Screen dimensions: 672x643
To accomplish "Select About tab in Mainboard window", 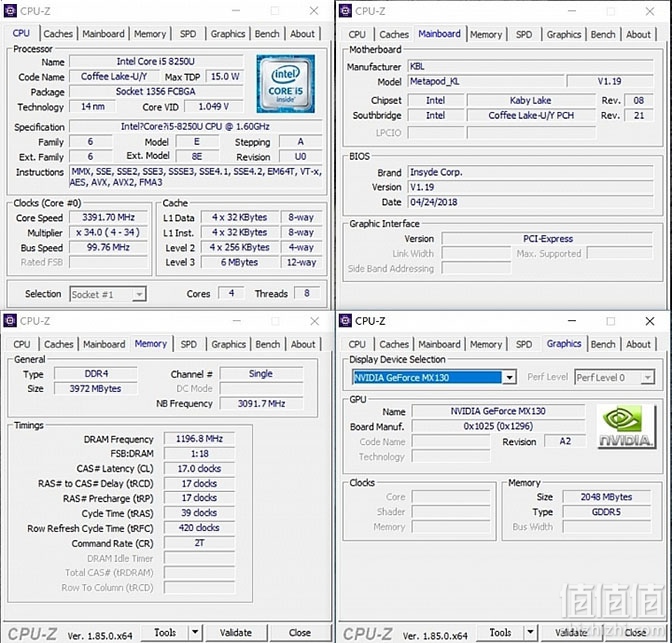I will [x=639, y=34].
